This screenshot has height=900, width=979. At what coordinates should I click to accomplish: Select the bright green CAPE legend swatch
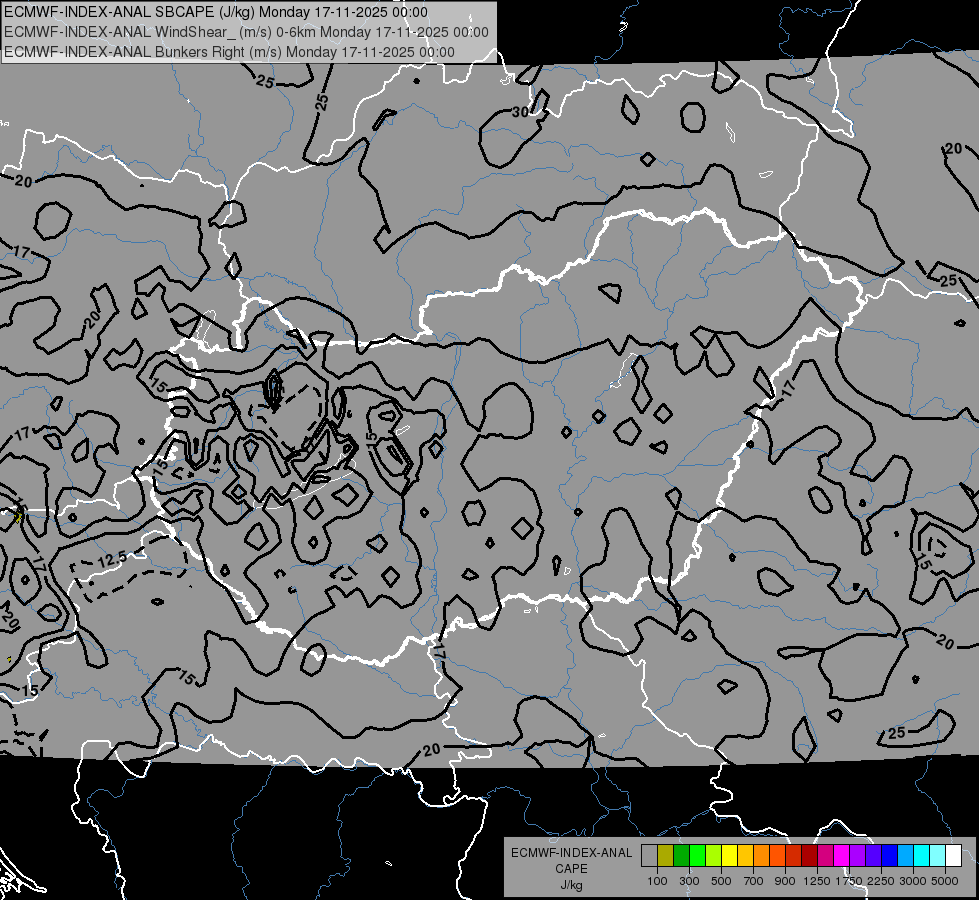(697, 855)
